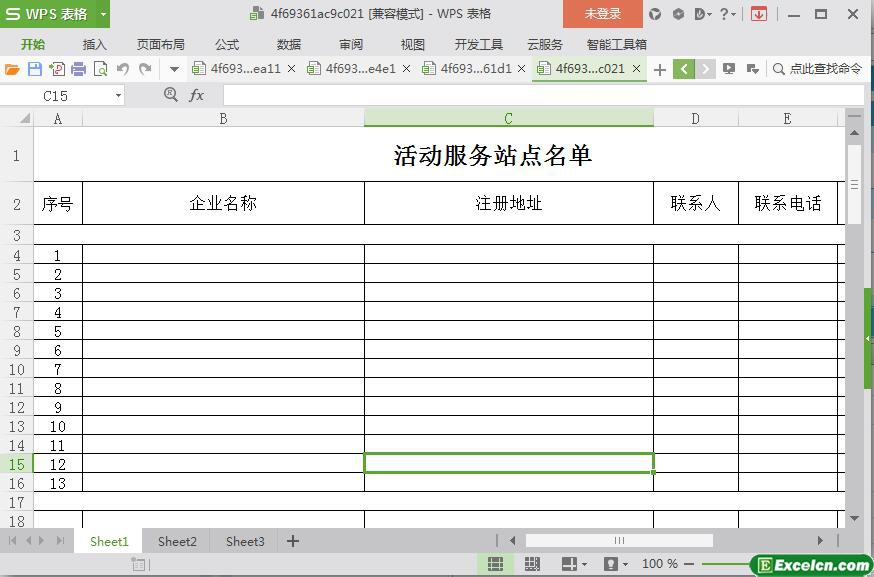The height and width of the screenshot is (577, 874).
Task: Click the plus icon to open new document tab
Action: 659,70
